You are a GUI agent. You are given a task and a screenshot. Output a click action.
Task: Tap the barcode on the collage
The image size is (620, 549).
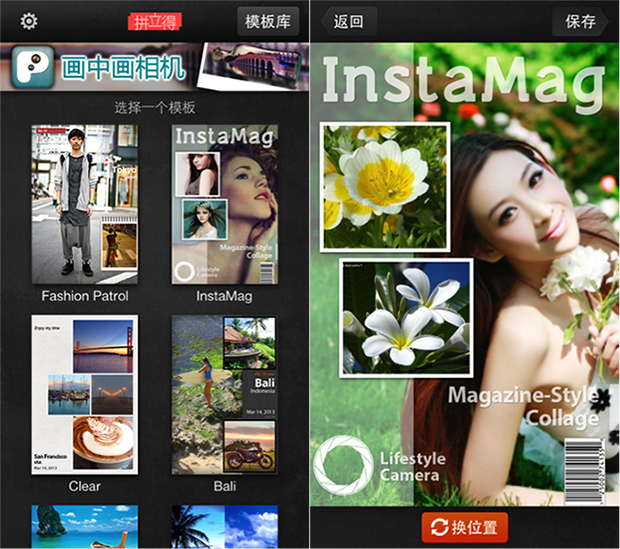(x=585, y=471)
